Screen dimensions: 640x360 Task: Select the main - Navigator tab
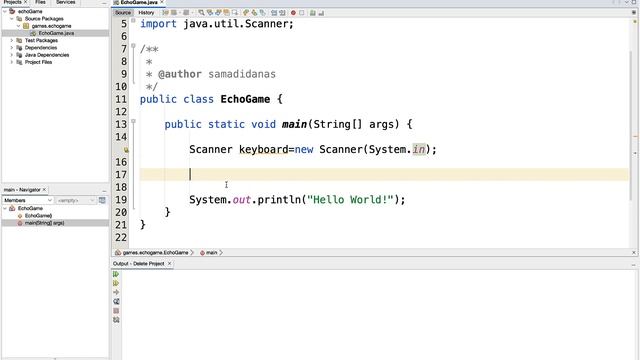(x=22, y=190)
